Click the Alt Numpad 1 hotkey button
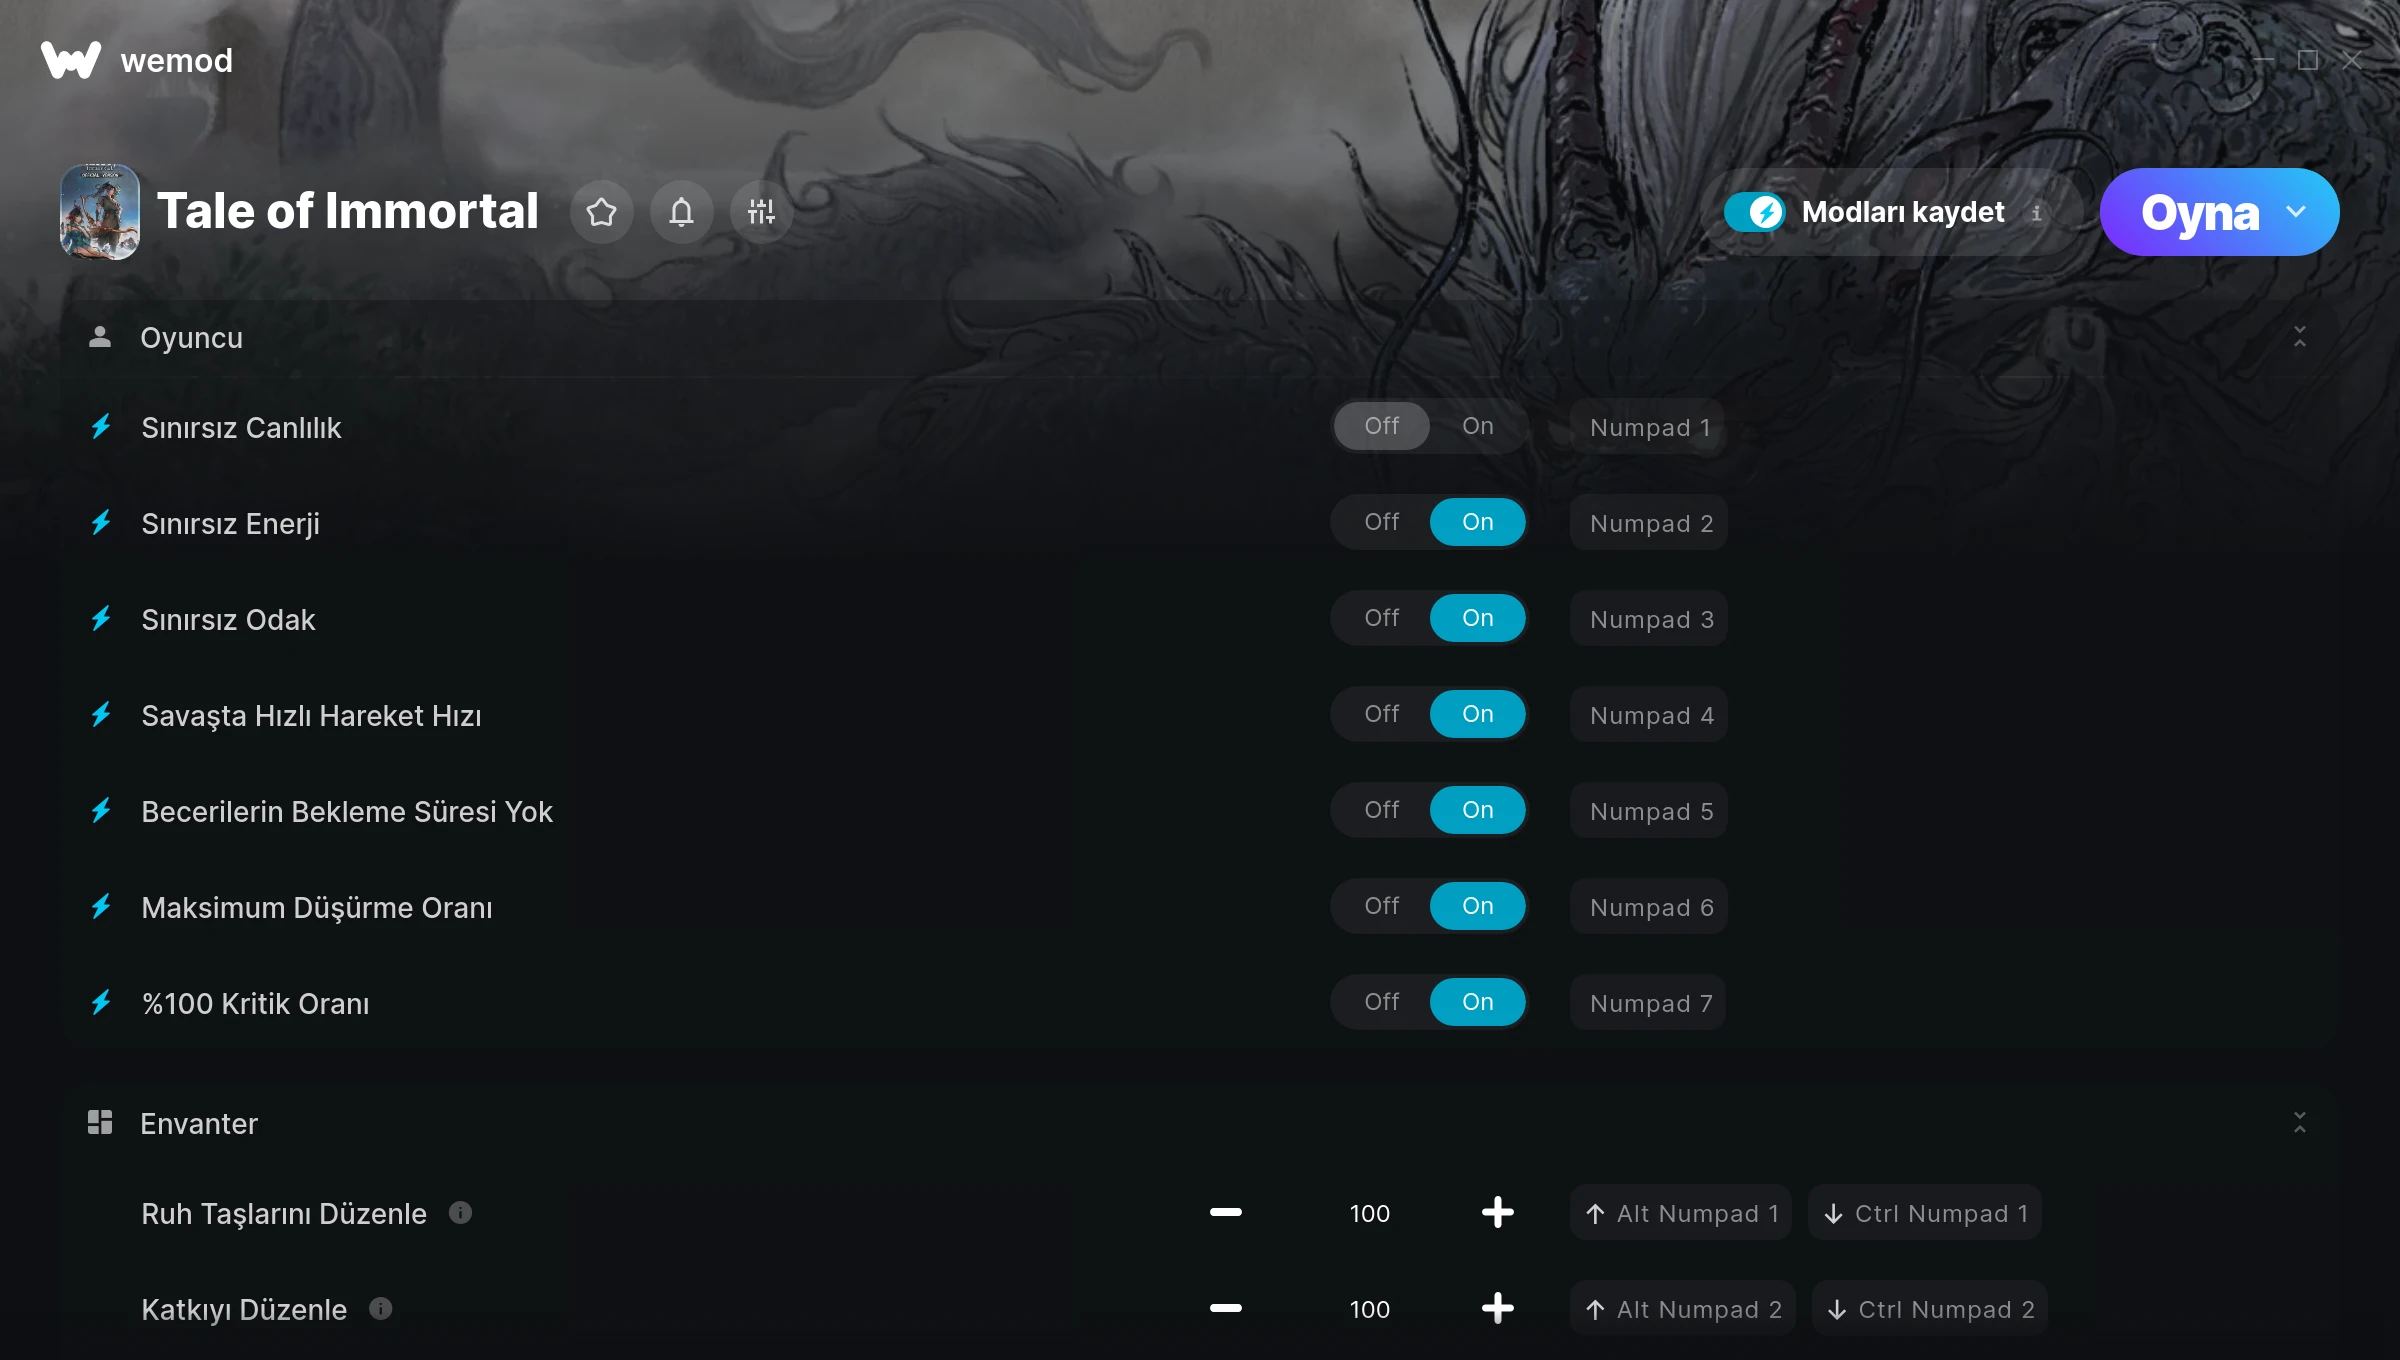 (x=1681, y=1213)
